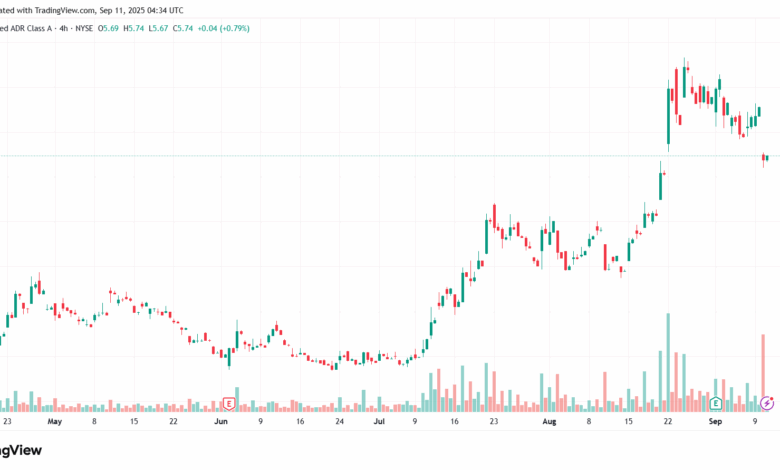Click the green earnings E marker near Sep
Screen dimensions: 780x470
pos(716,403)
